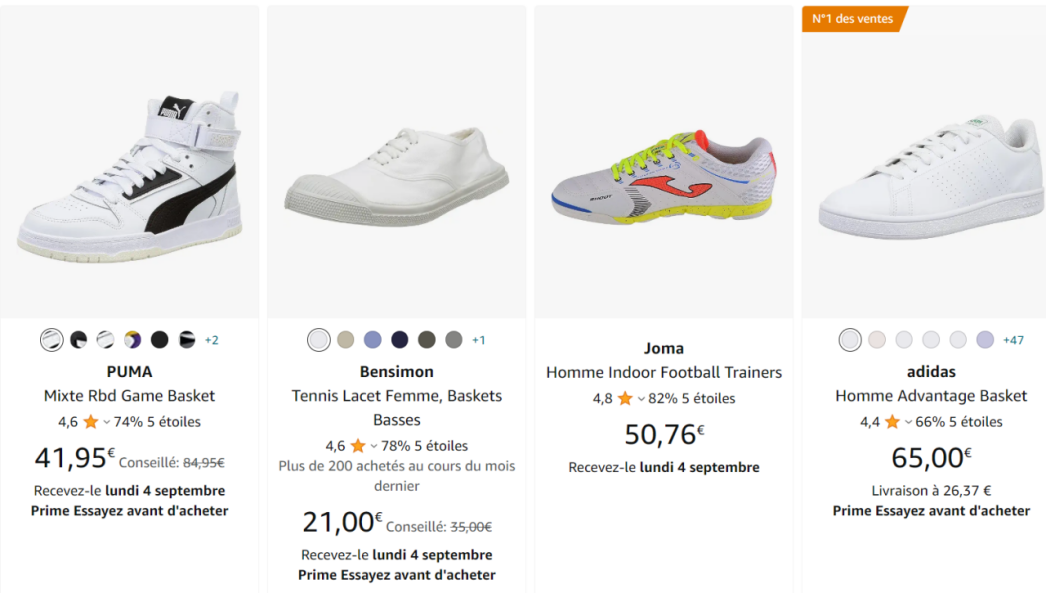Screen dimensions: 1047x593
Task: Click the N°1 des ventes badge
Action: click(853, 19)
